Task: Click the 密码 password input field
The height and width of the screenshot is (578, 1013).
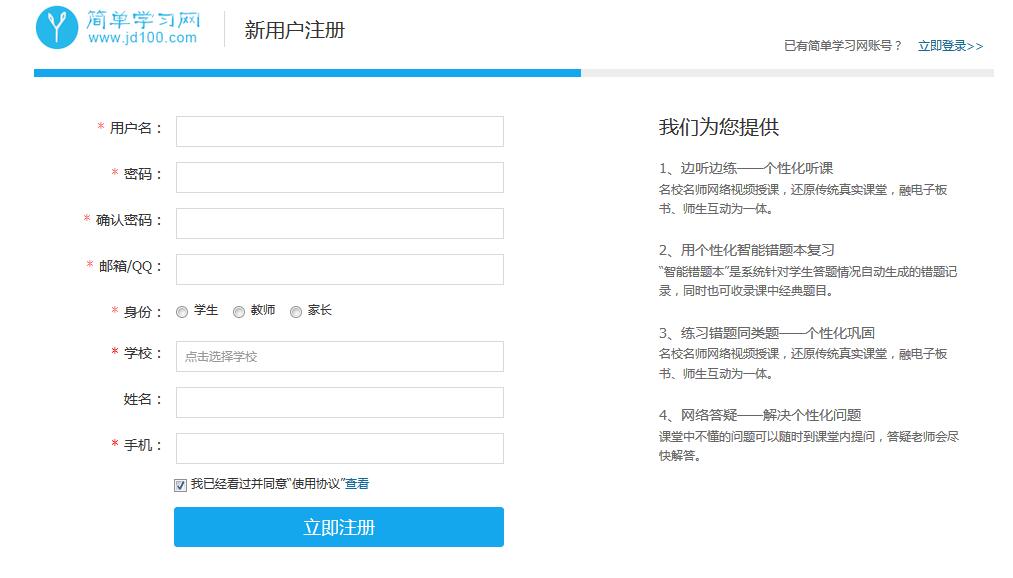Action: (x=339, y=177)
